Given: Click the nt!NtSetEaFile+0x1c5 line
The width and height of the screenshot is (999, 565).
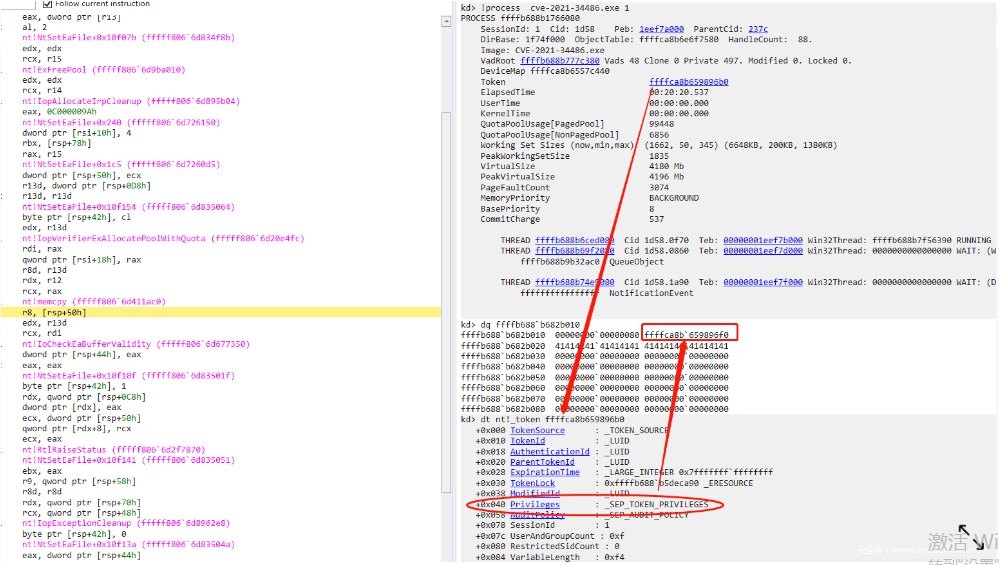Looking at the screenshot, I should pos(120,164).
